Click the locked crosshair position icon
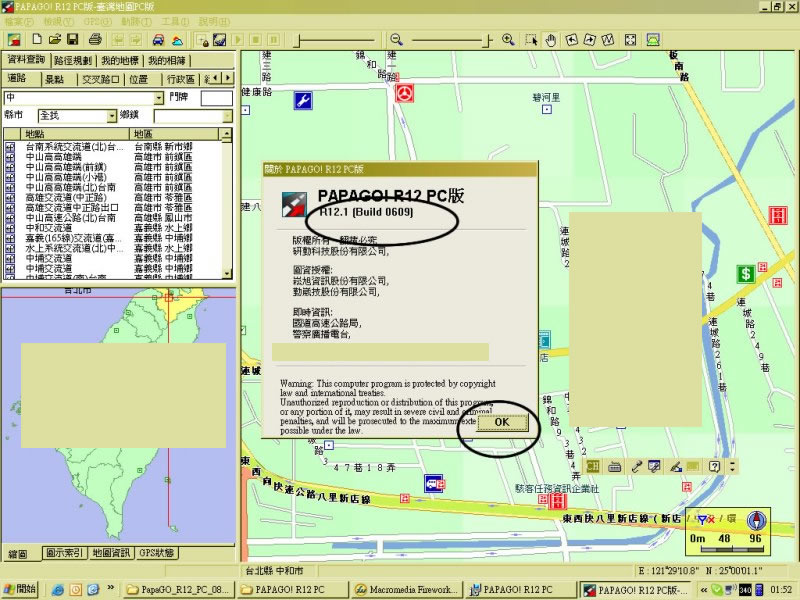The width and height of the screenshot is (800, 600). pos(203,40)
